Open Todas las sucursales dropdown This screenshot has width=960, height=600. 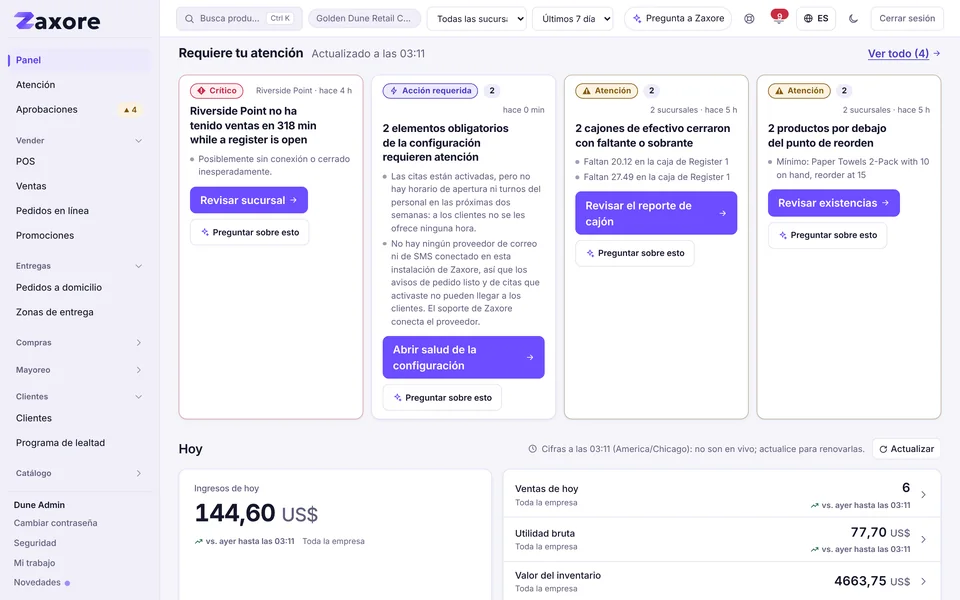[476, 19]
